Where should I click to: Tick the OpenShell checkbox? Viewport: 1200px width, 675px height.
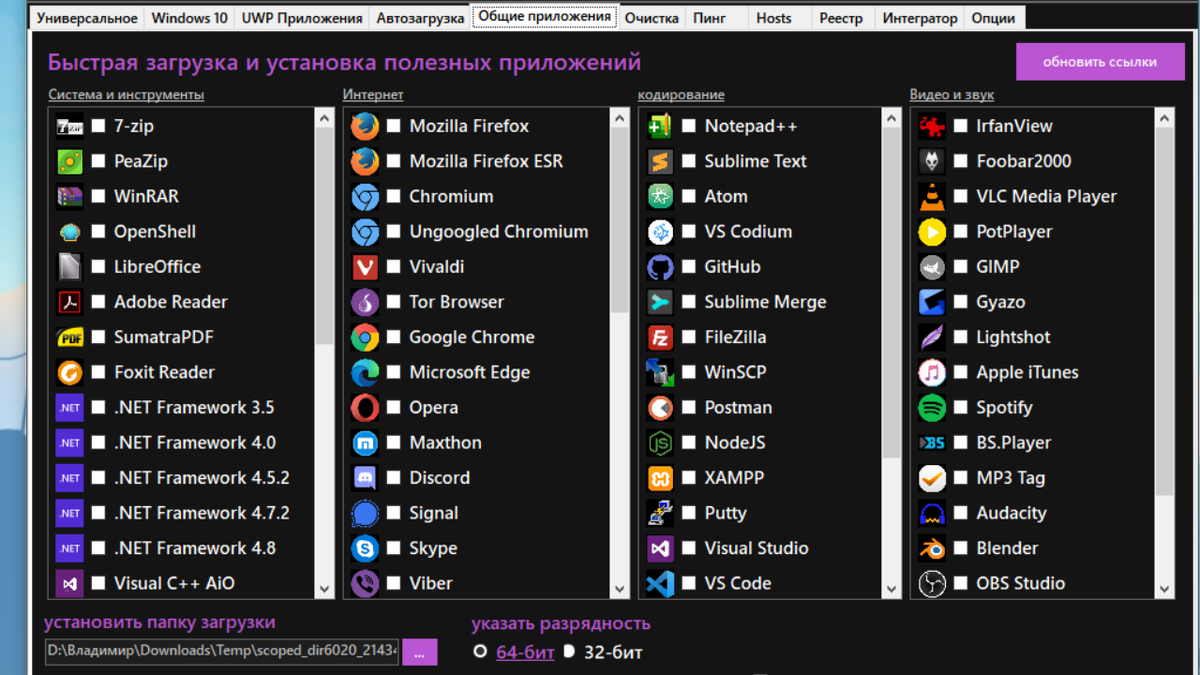(98, 232)
